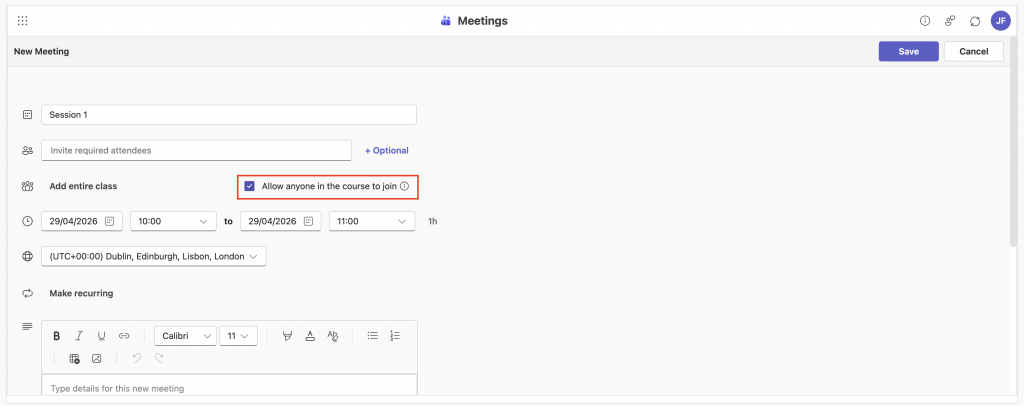Click the info icon in the header

[x=925, y=20]
